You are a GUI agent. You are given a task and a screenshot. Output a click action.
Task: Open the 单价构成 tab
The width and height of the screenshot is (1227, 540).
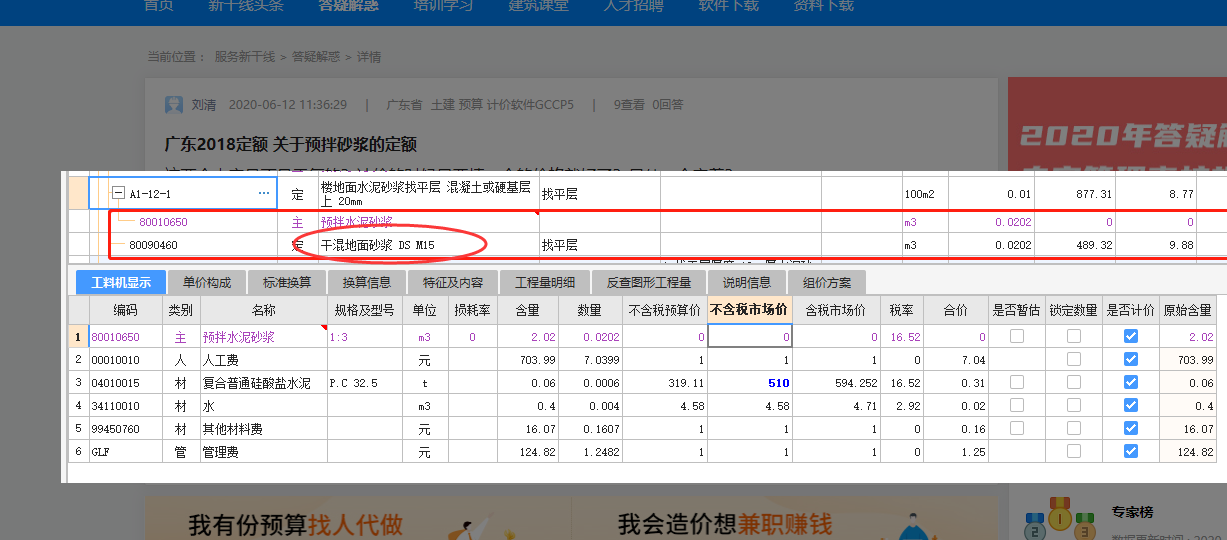(206, 283)
